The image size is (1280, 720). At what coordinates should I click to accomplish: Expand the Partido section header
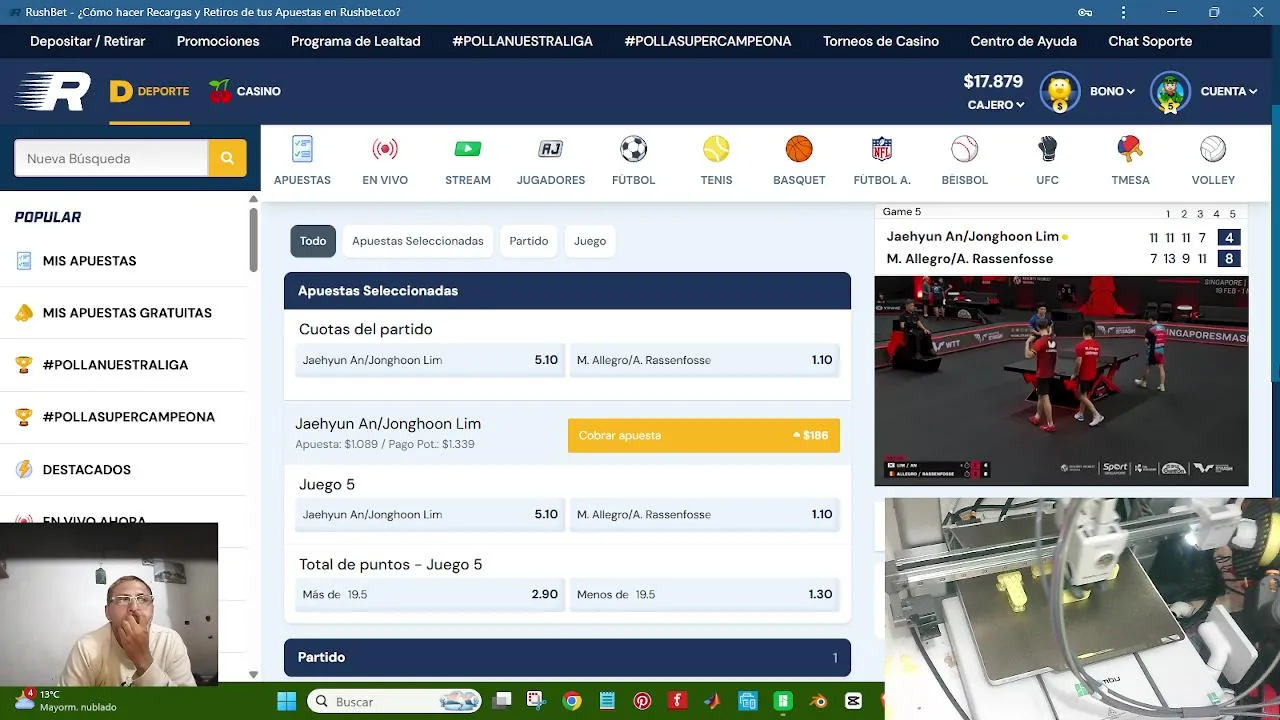click(567, 657)
